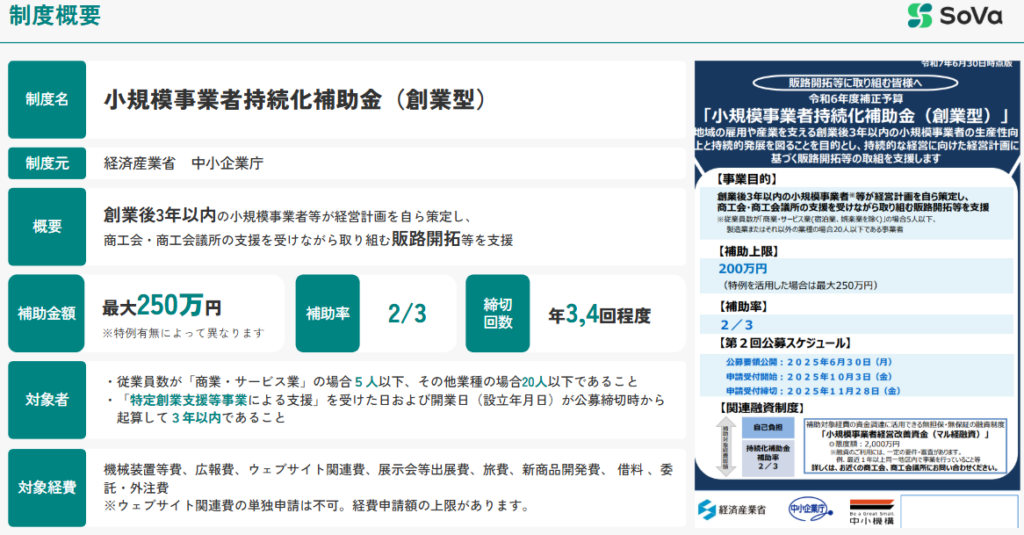The width and height of the screenshot is (1024, 535).
Task: Click the 自己負担 box in the flyer diagram
Action: tap(766, 427)
